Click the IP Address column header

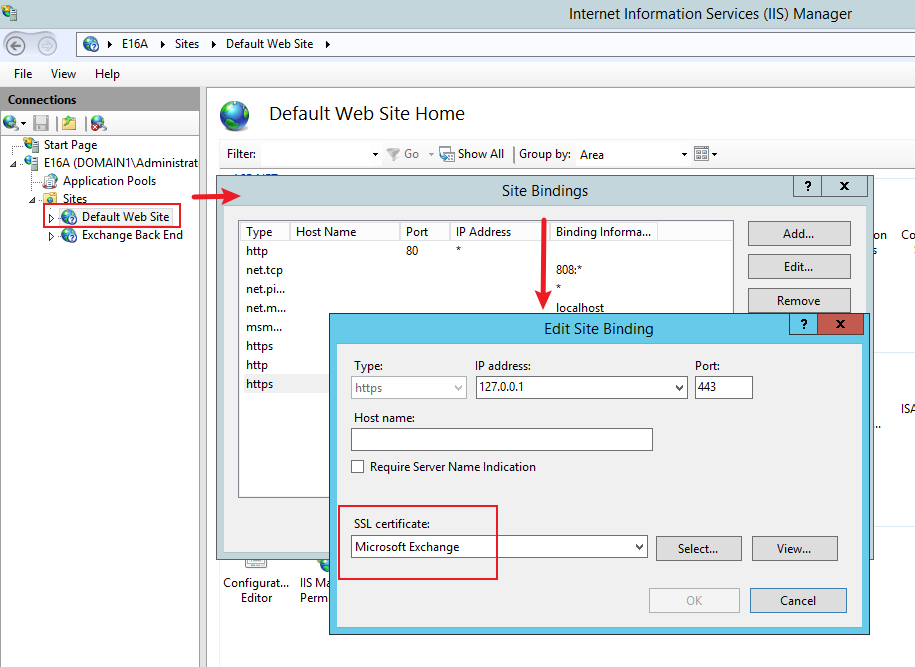[x=500, y=232]
